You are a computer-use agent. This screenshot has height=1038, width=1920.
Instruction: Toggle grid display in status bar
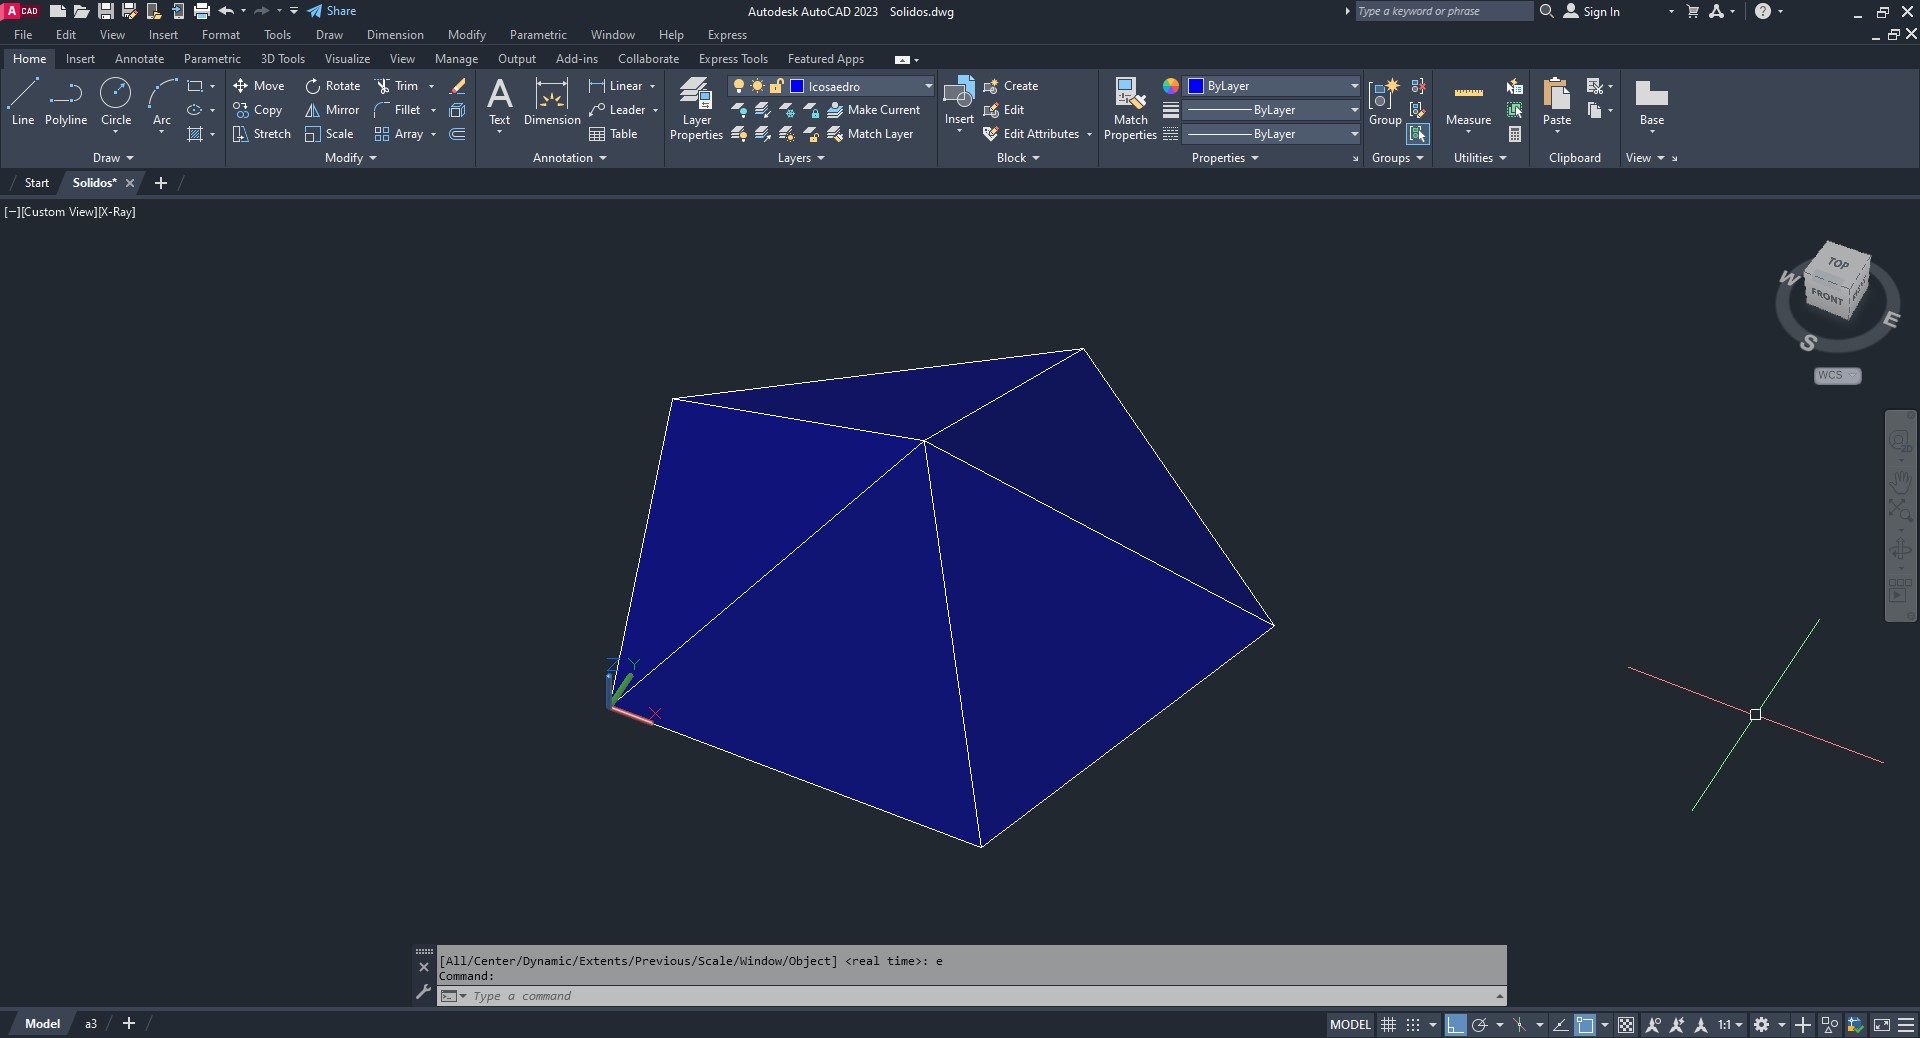[1388, 1025]
